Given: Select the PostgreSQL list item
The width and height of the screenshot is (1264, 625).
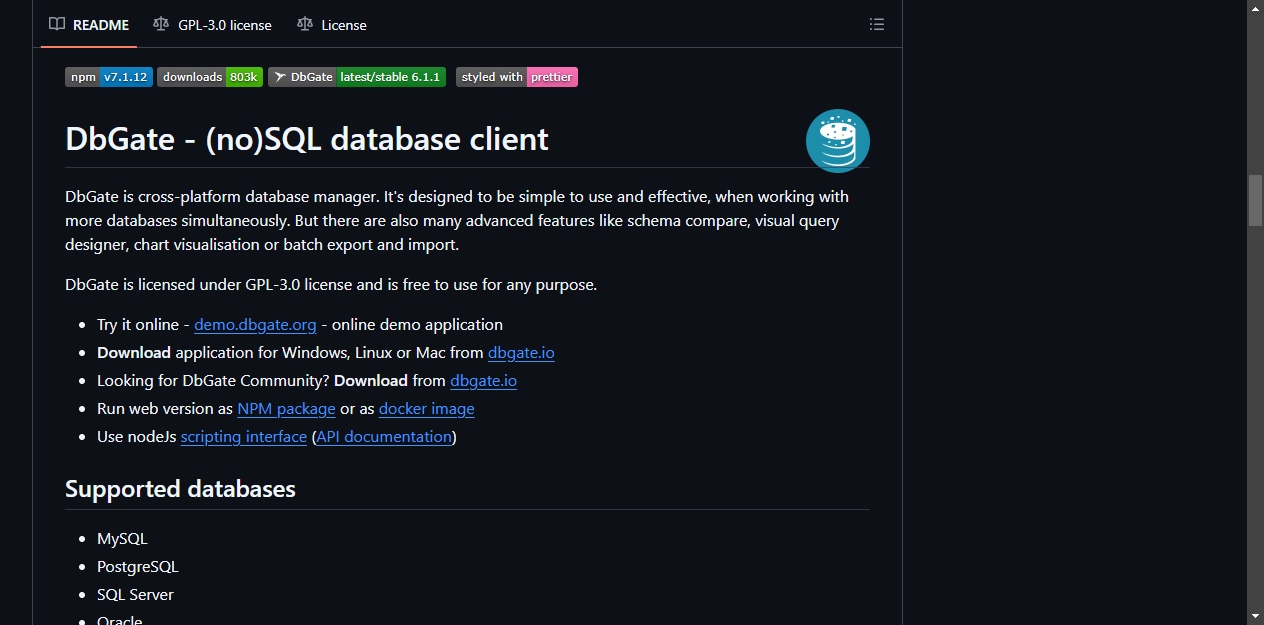Looking at the screenshot, I should click(138, 567).
